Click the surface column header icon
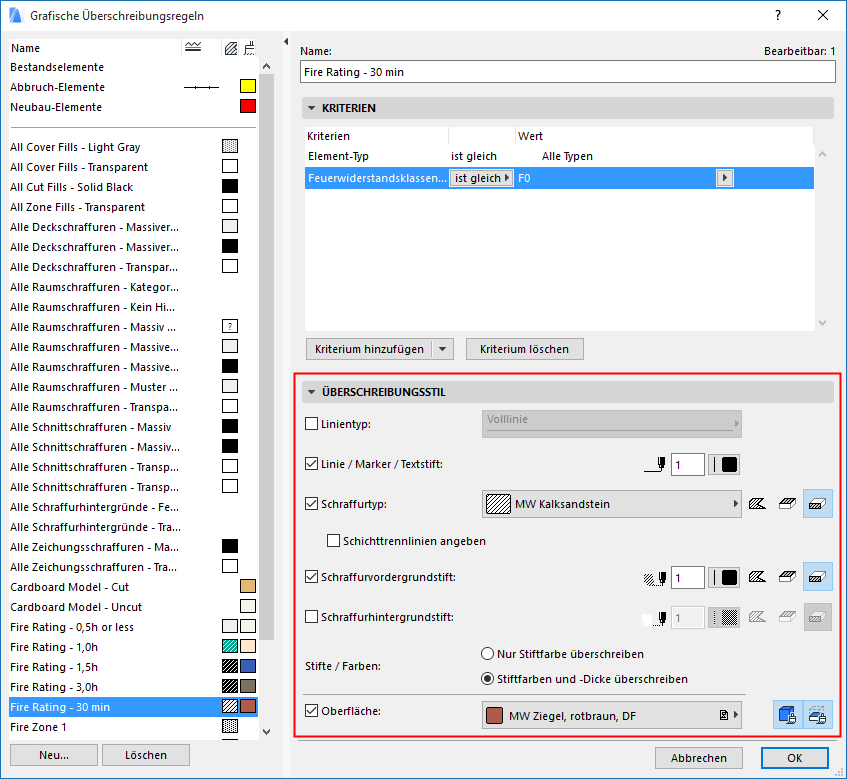The image size is (847, 779). point(249,49)
